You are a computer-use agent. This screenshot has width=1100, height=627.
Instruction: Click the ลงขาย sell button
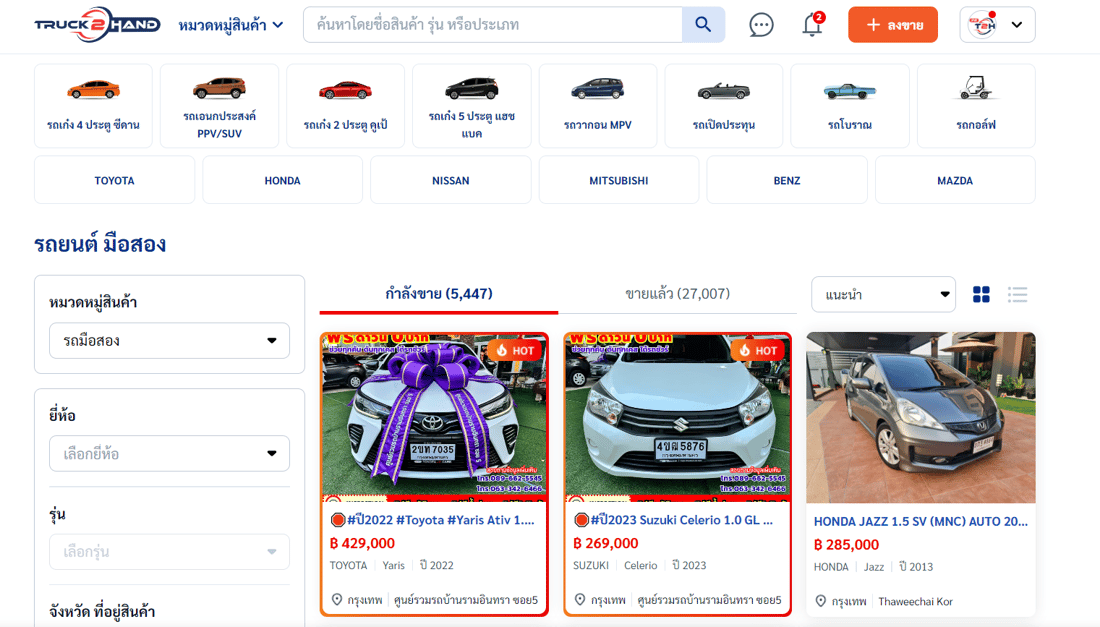(892, 25)
